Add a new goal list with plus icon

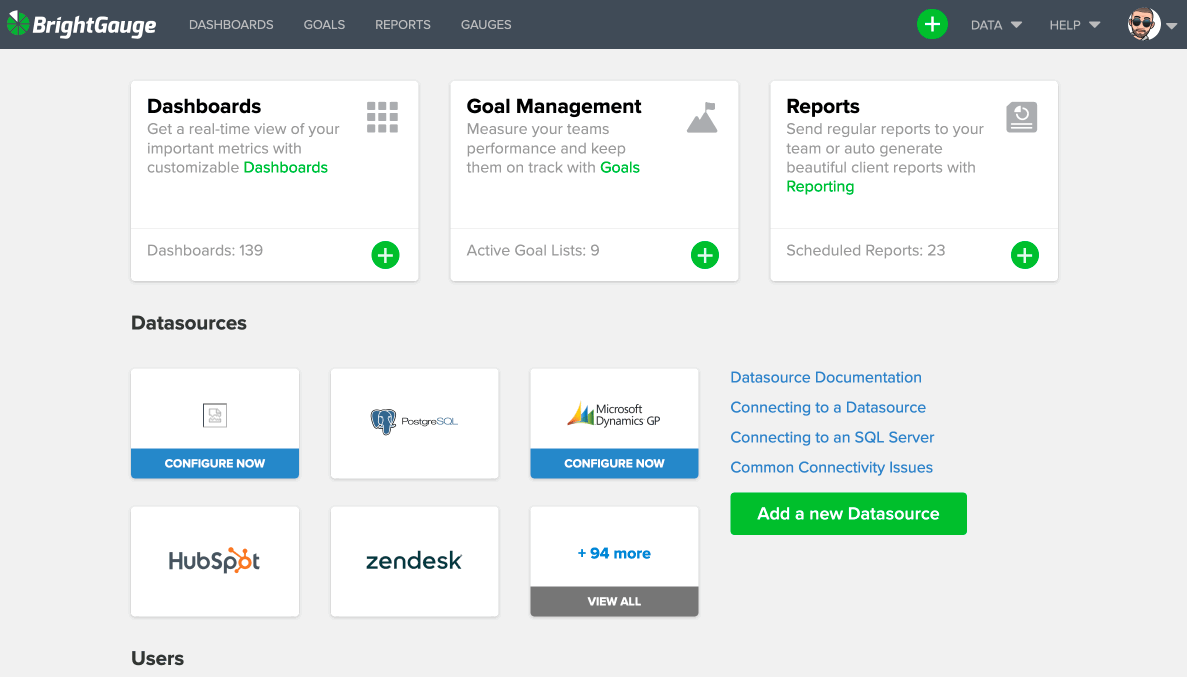pos(705,255)
